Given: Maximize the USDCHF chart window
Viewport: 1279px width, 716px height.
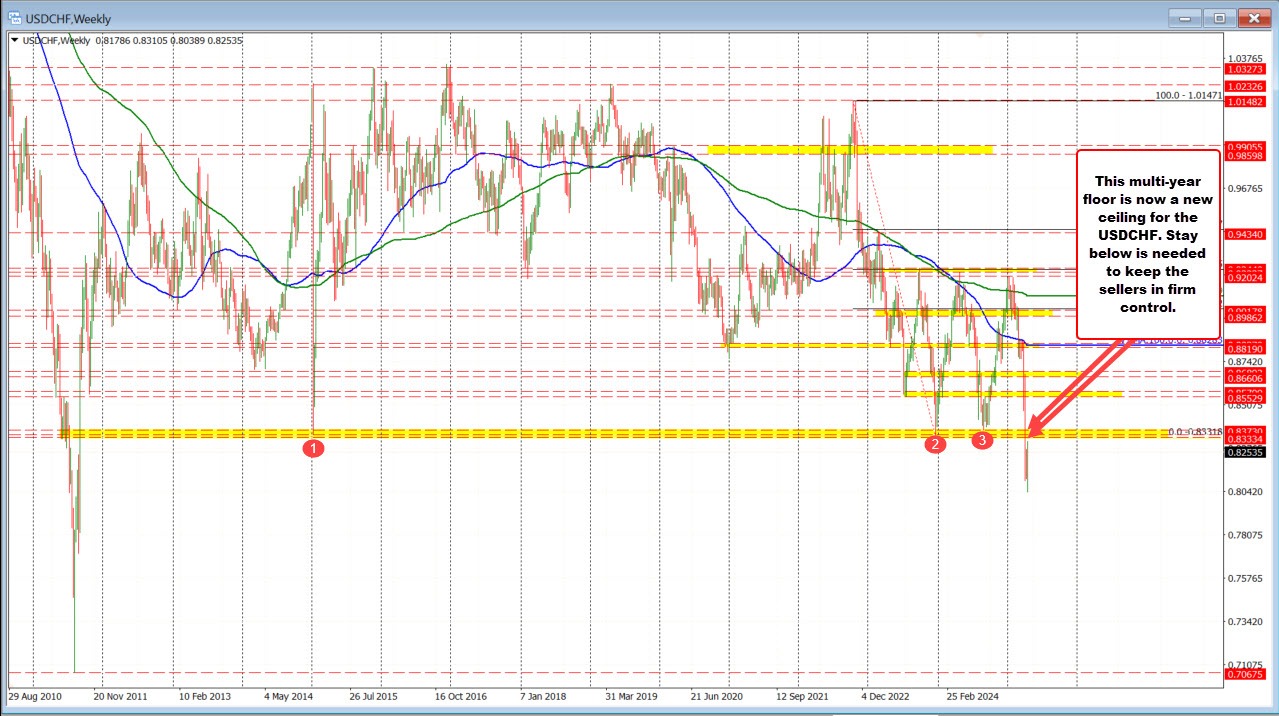Looking at the screenshot, I should pos(1219,18).
